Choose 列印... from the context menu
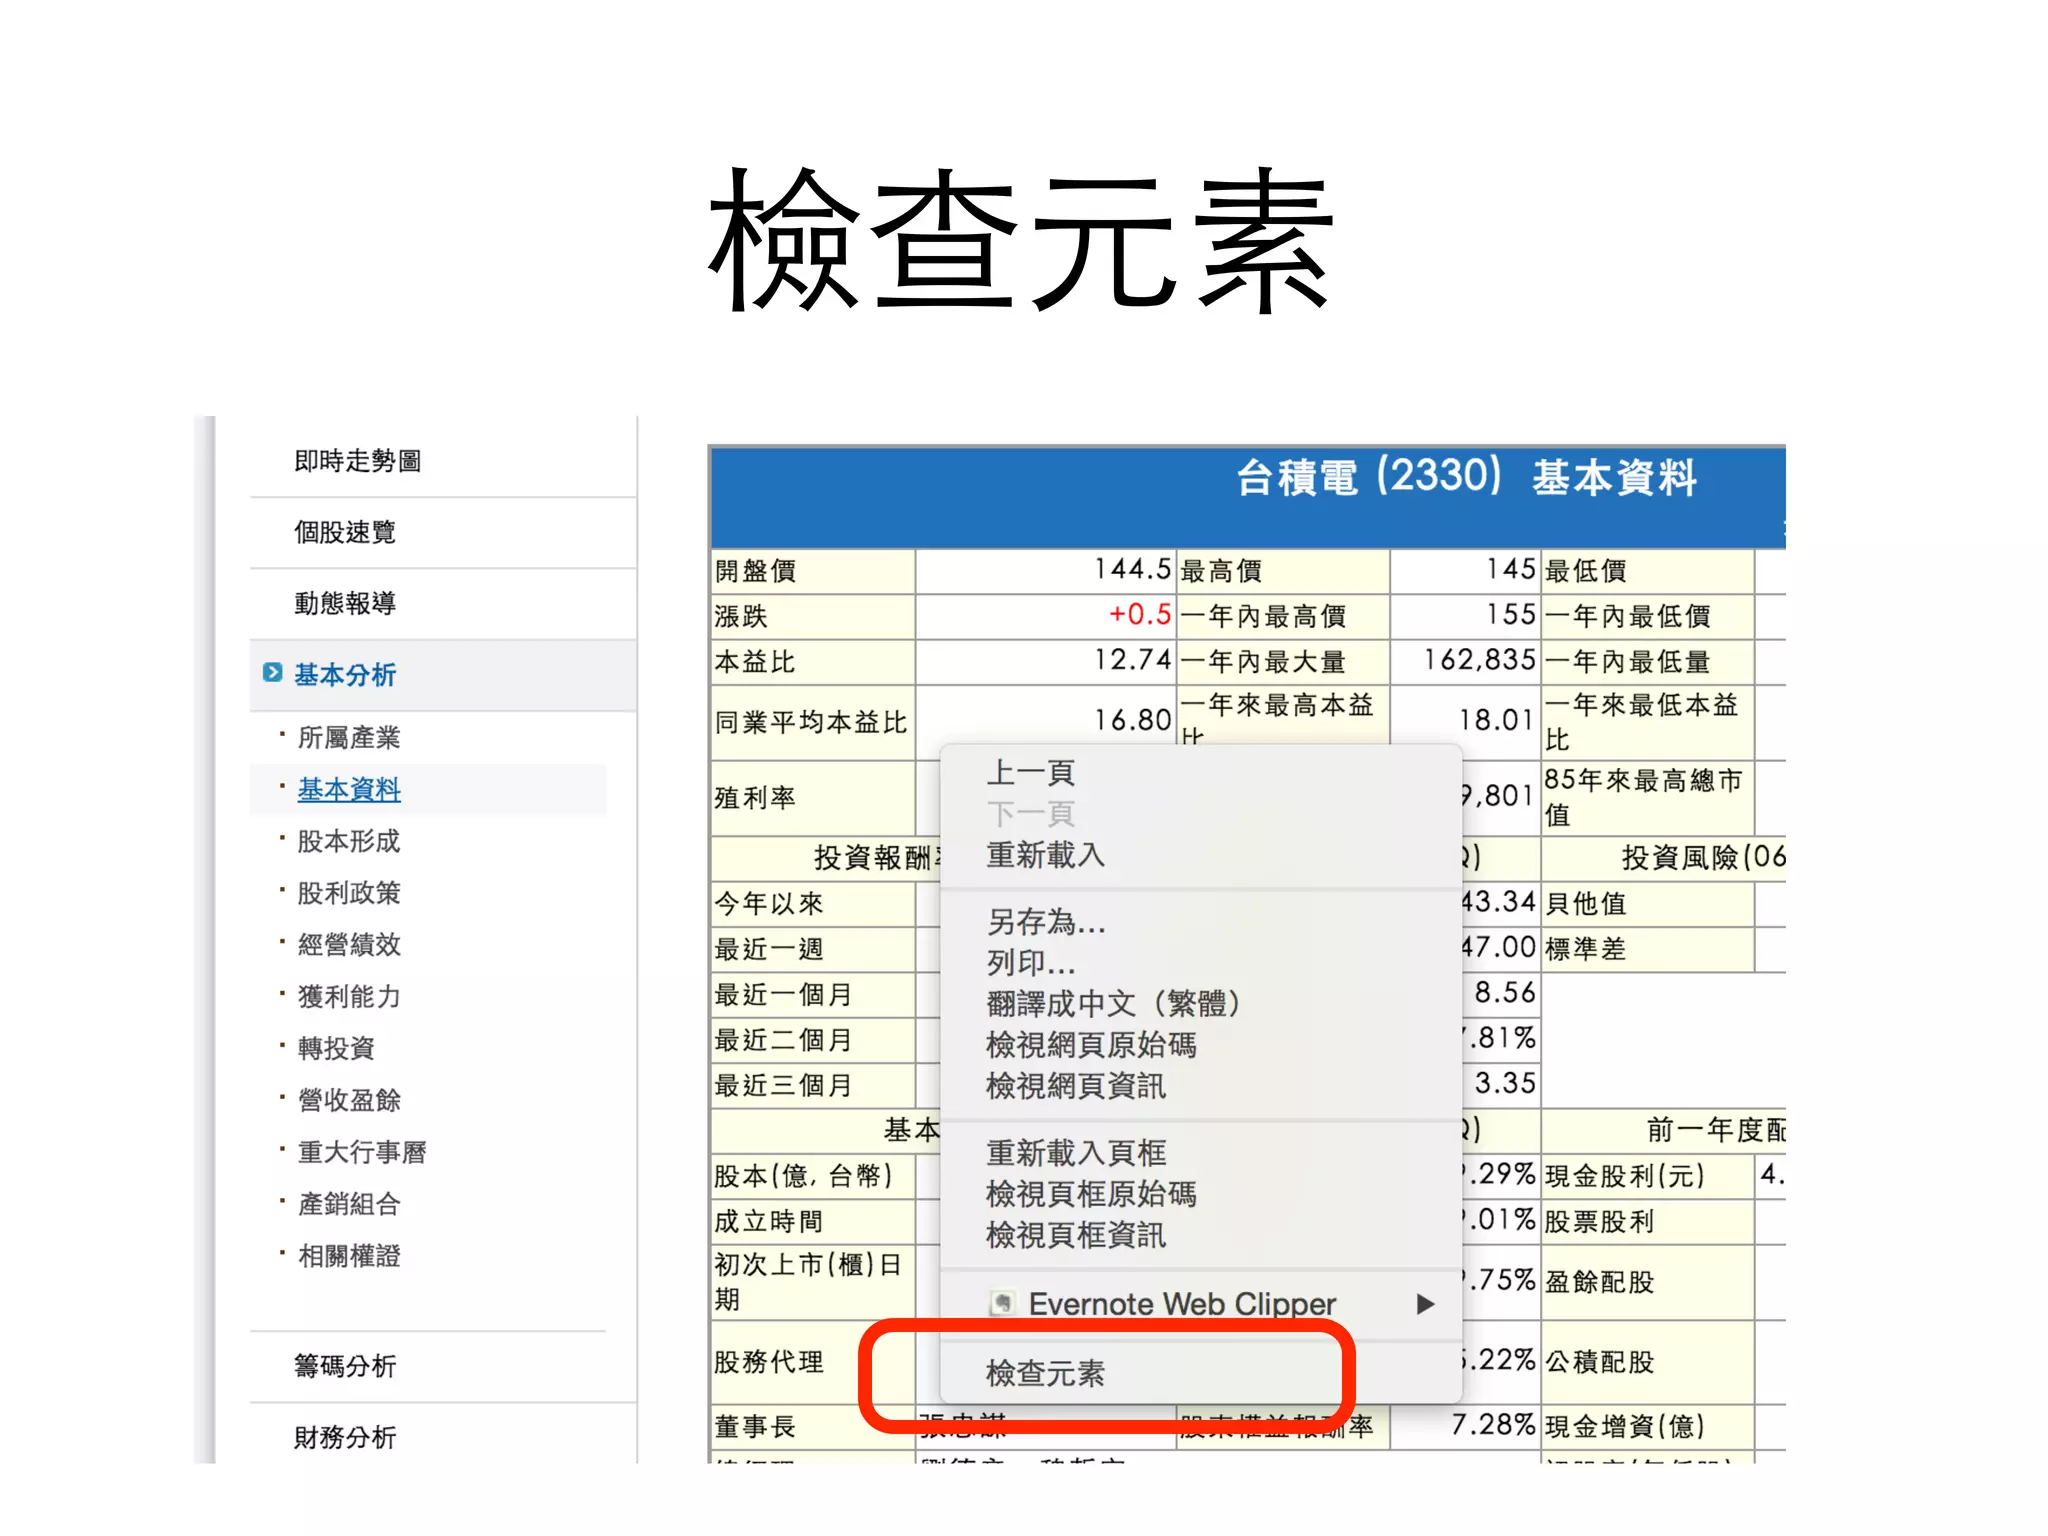Image resolution: width=2048 pixels, height=1536 pixels. (x=1031, y=962)
